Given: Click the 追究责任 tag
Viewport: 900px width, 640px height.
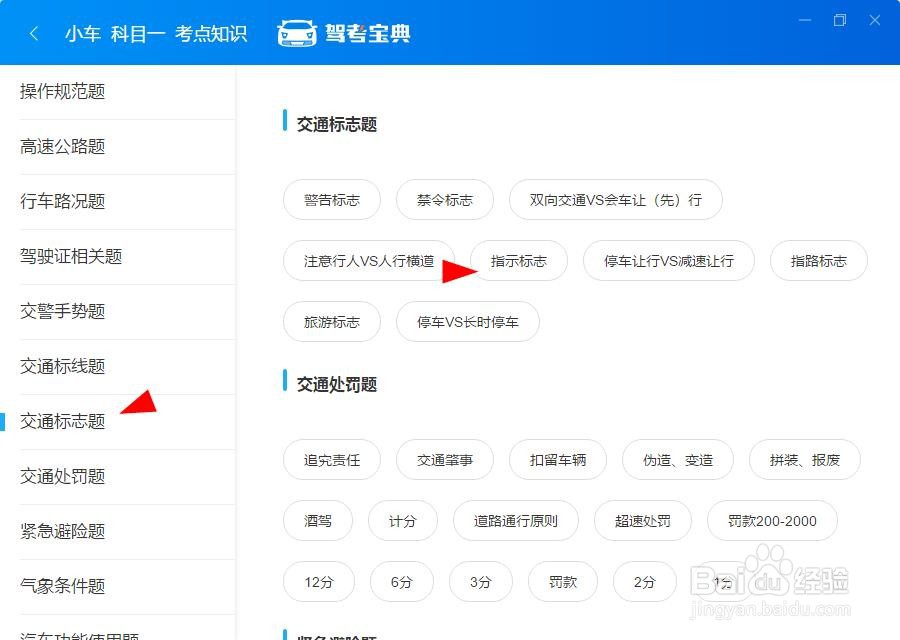Looking at the screenshot, I should [x=332, y=460].
